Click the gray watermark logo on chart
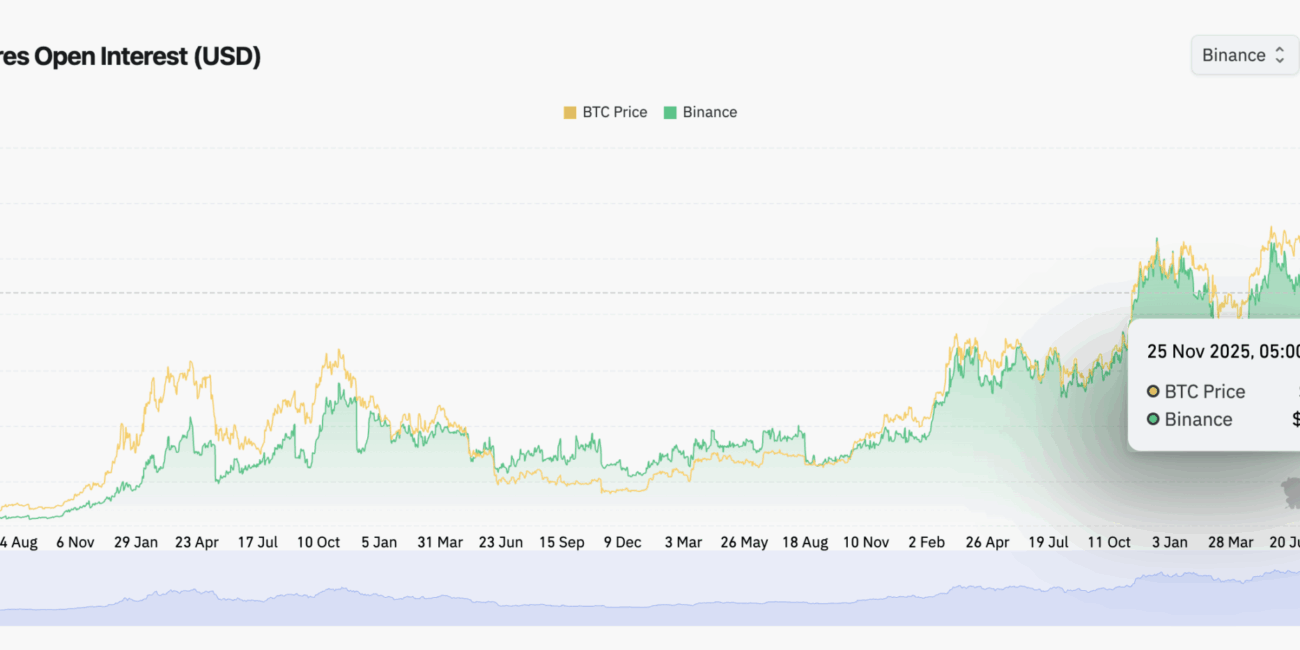 coord(1290,492)
